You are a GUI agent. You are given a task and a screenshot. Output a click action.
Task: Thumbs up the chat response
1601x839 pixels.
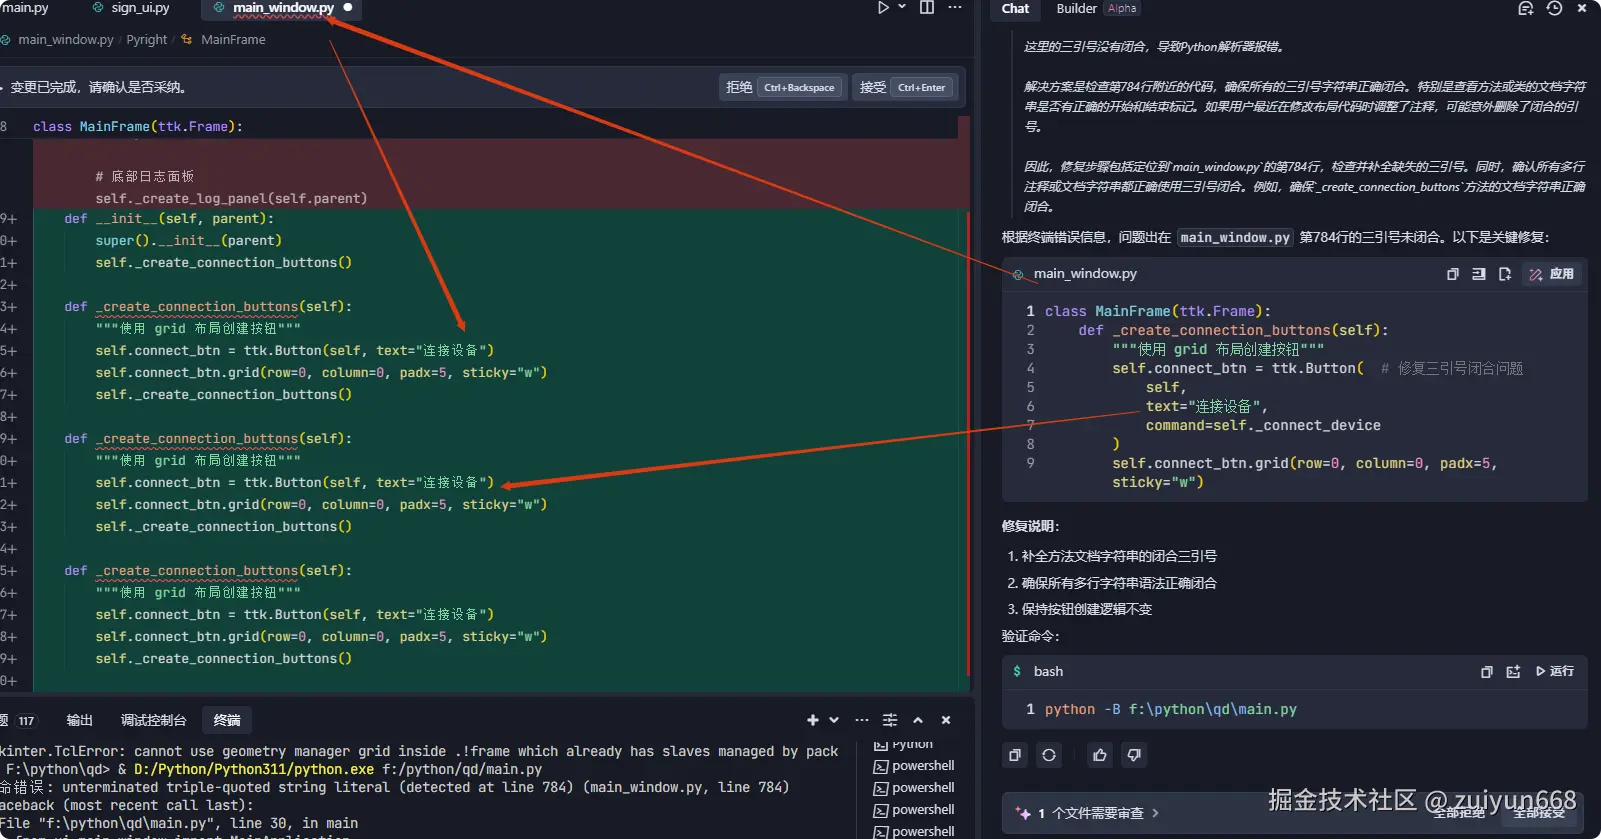pyautogui.click(x=1100, y=755)
